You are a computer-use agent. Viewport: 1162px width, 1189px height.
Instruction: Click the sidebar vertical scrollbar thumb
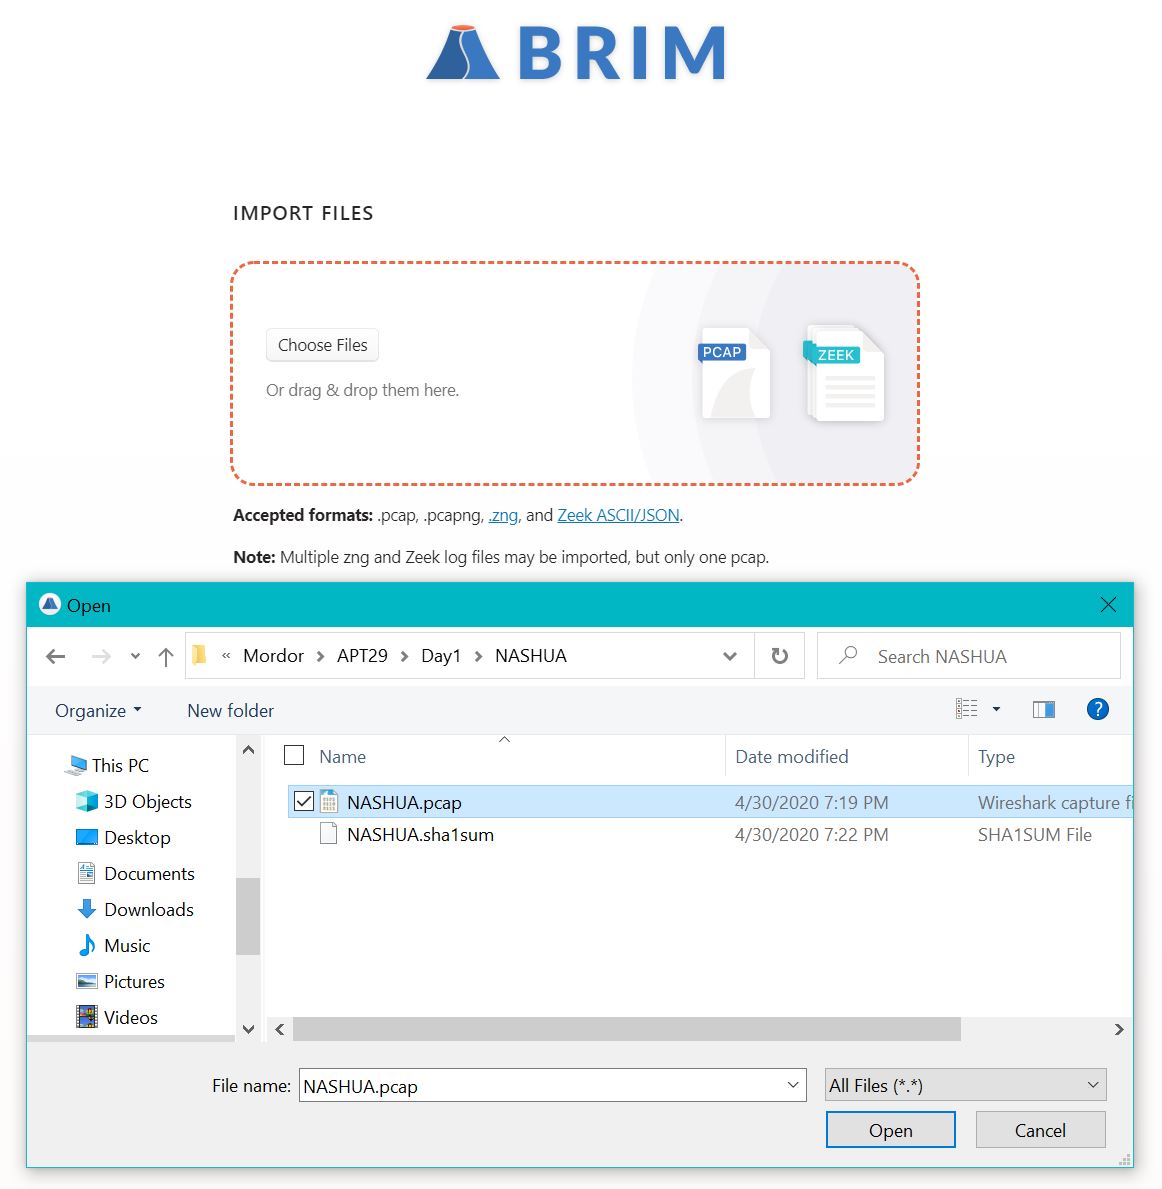click(x=247, y=916)
